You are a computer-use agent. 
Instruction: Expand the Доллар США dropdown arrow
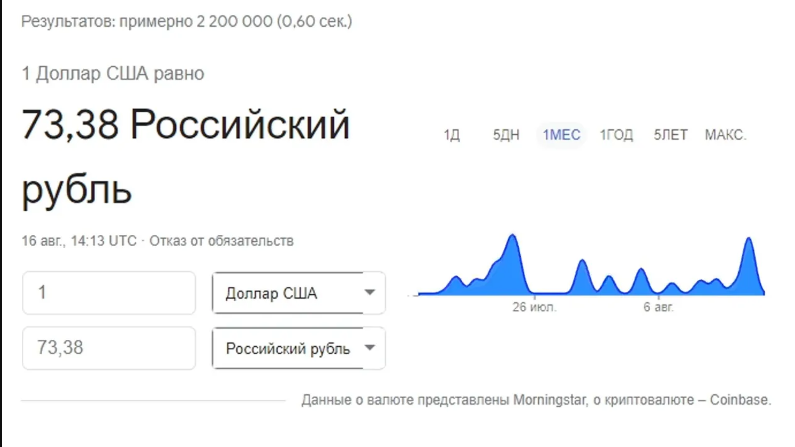(369, 293)
